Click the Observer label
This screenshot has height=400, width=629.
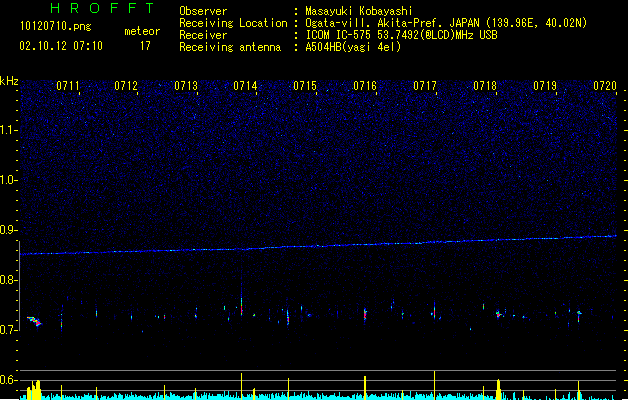[x=203, y=11]
